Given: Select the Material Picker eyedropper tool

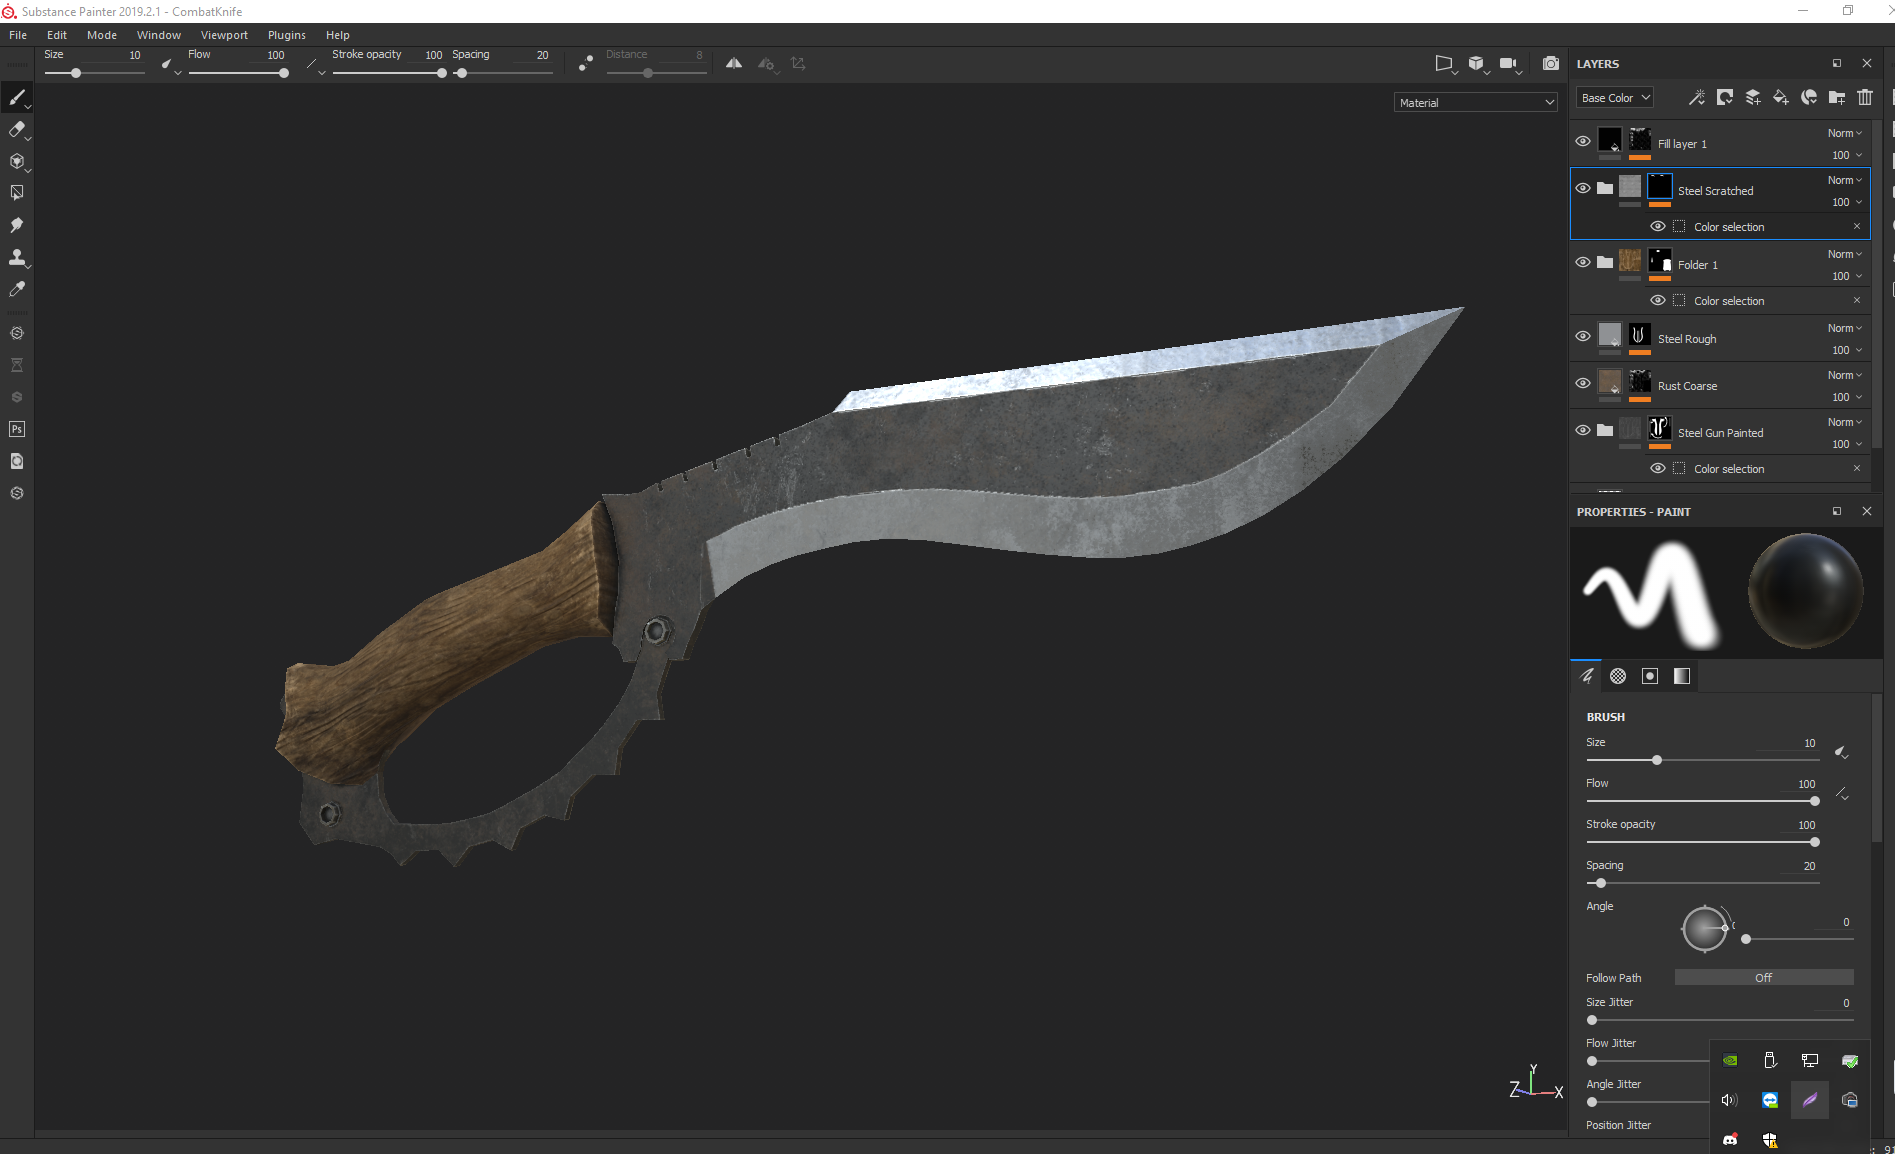Looking at the screenshot, I should tap(17, 289).
